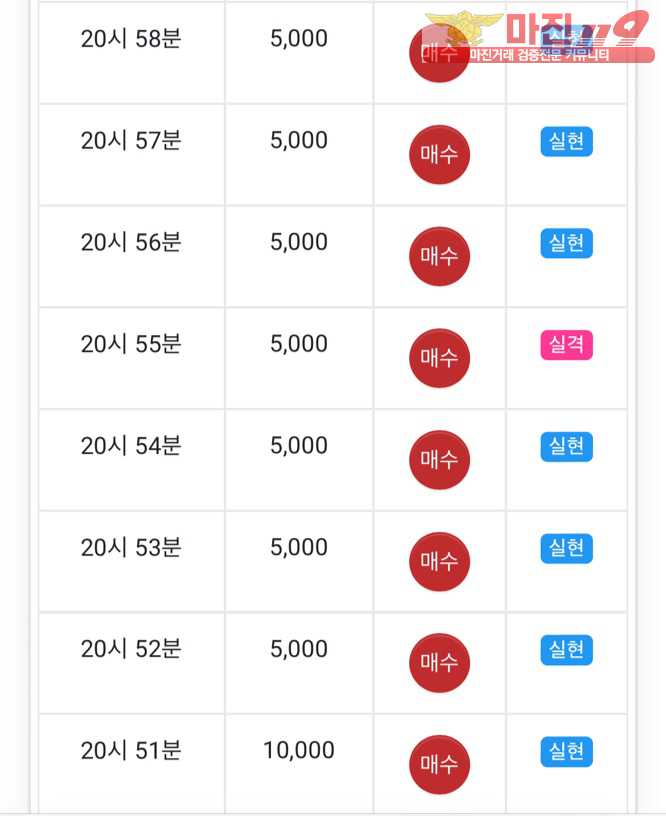Click the 매수 circle for 20시 57분
The image size is (666, 816).
[438, 155]
